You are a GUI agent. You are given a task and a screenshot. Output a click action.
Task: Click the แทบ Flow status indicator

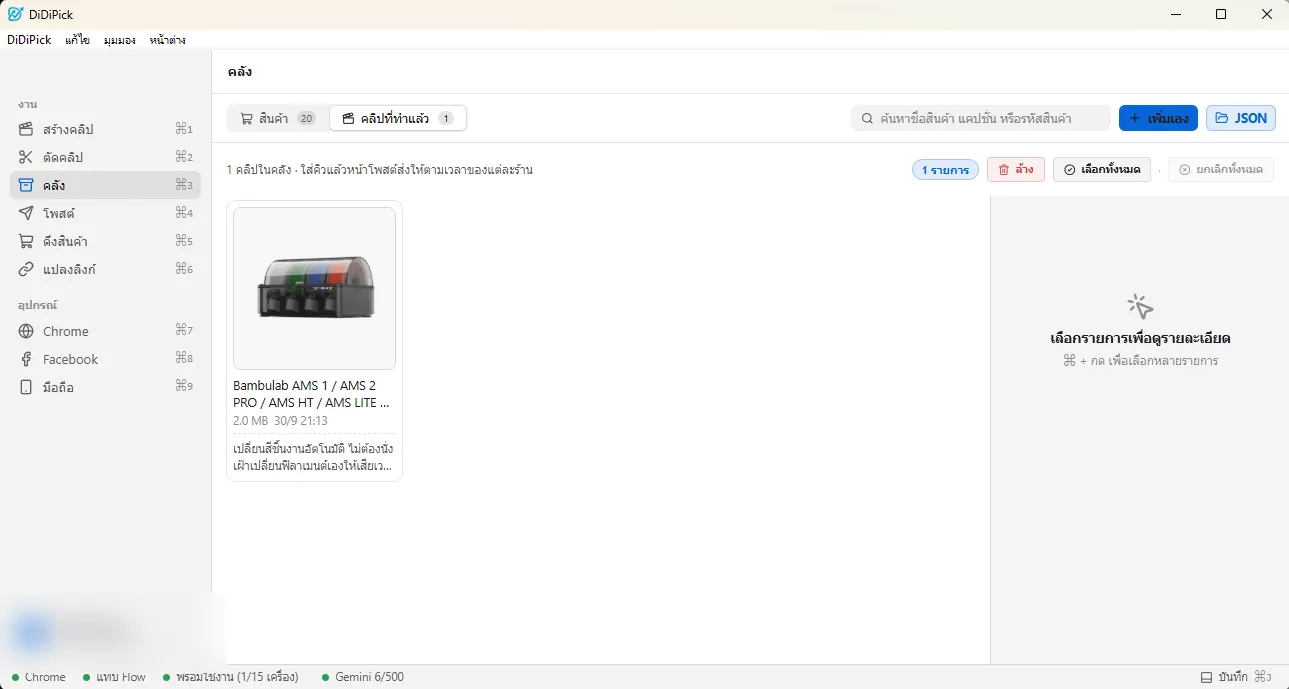click(114, 677)
